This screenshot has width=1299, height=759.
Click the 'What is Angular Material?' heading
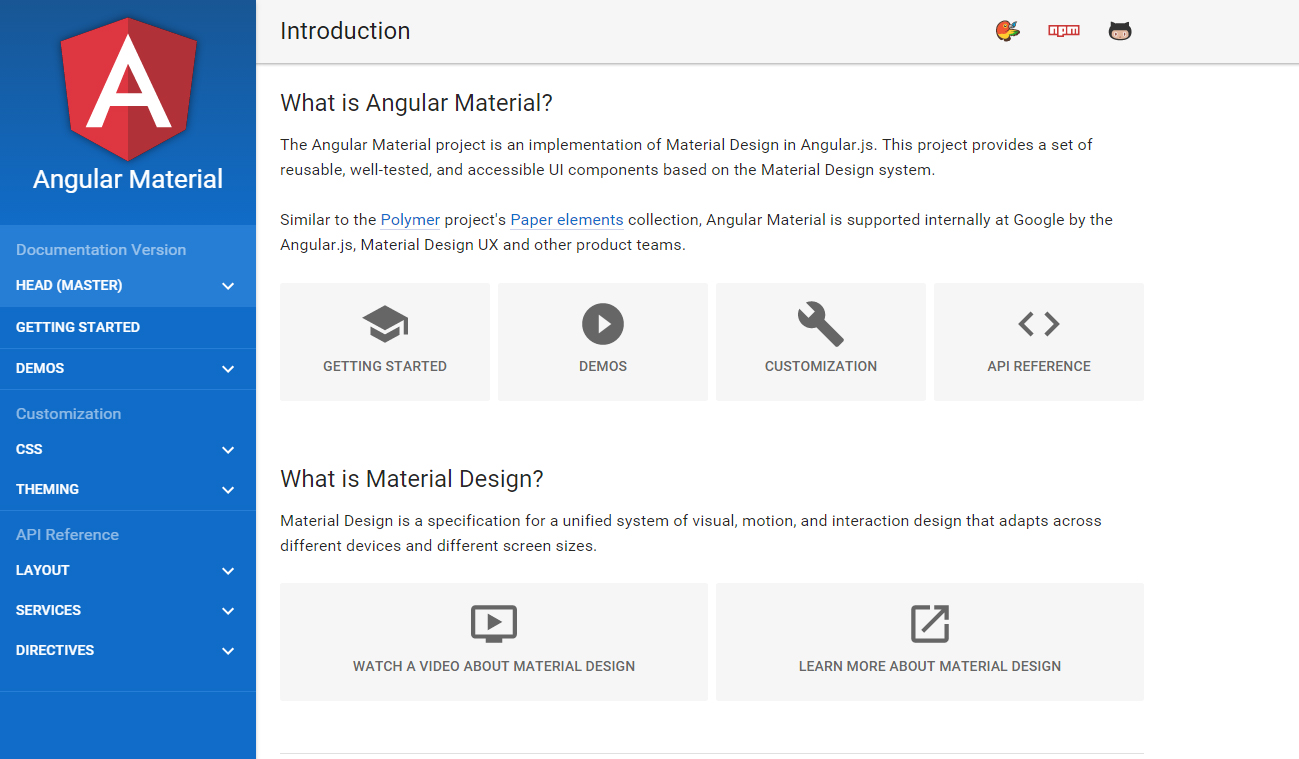coord(416,103)
